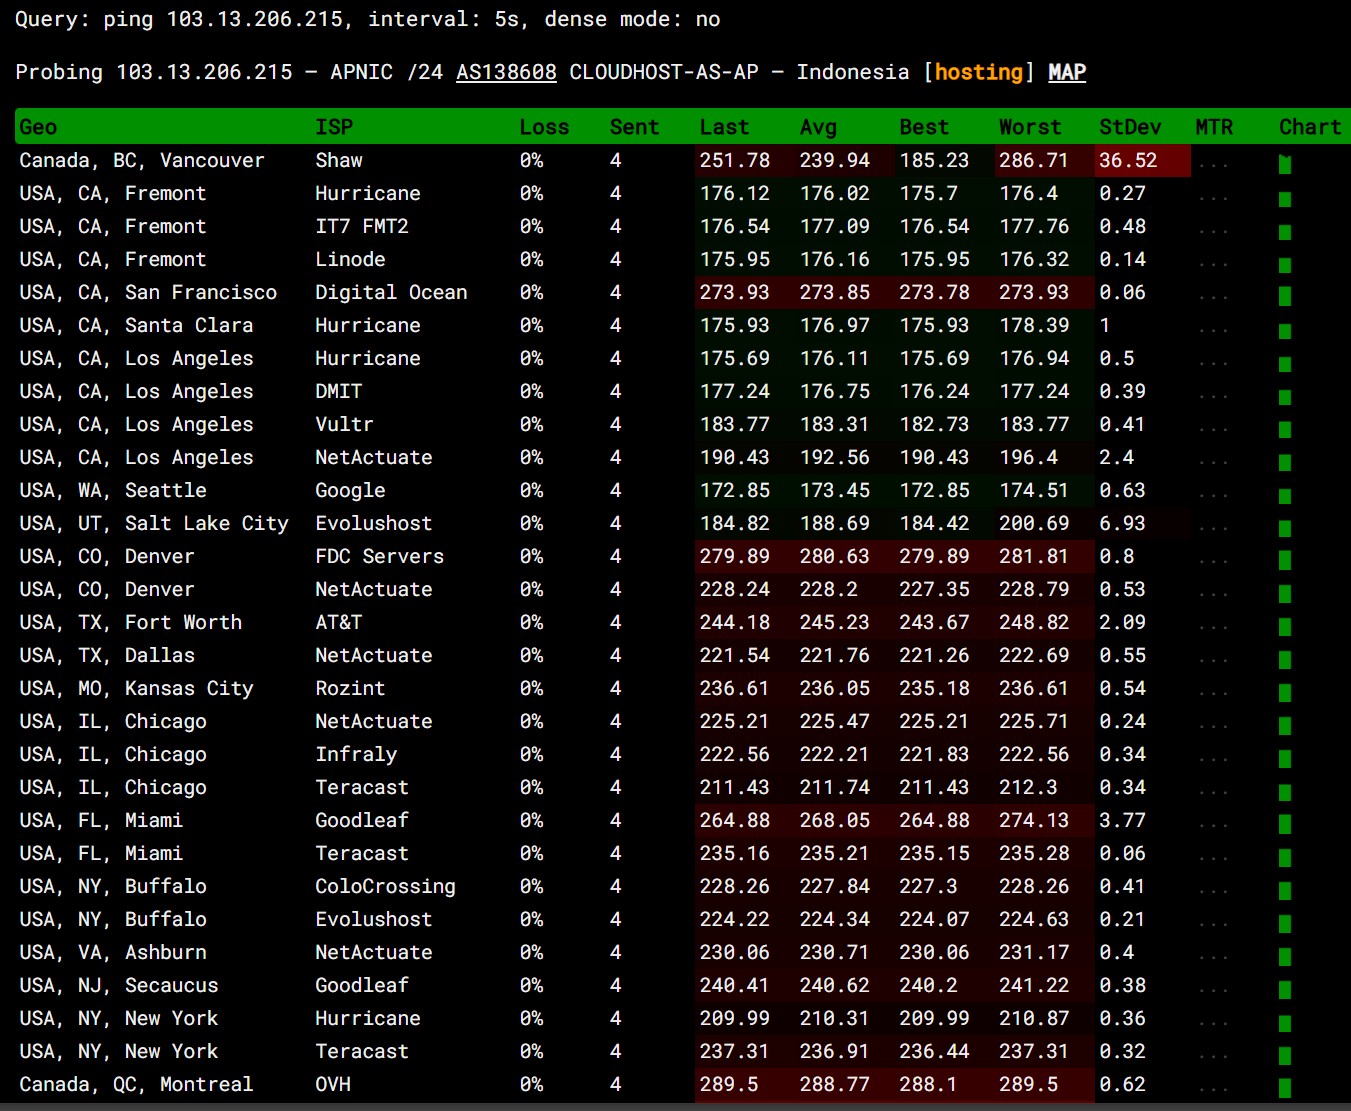Image resolution: width=1351 pixels, height=1111 pixels.
Task: Click the ISP column header
Action: [334, 127]
